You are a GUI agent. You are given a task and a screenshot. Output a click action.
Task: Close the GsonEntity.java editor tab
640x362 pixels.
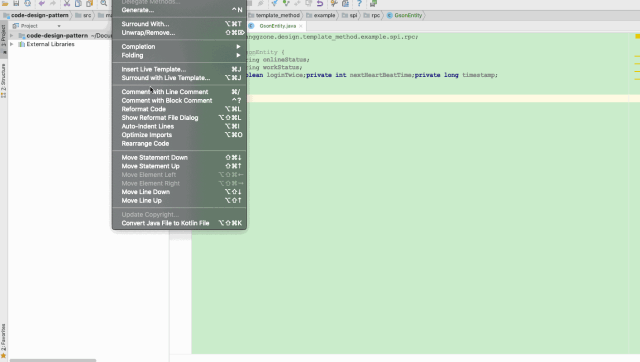click(301, 26)
